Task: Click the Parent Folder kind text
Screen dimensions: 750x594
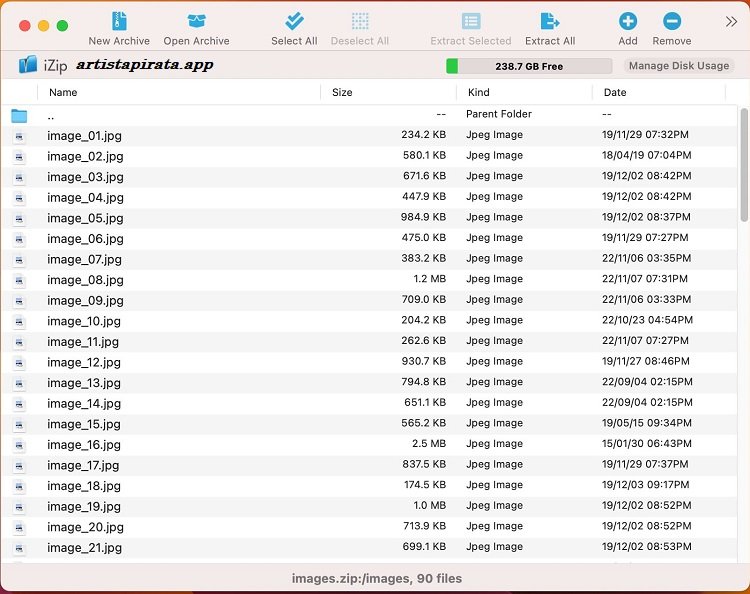Action: tap(499, 114)
